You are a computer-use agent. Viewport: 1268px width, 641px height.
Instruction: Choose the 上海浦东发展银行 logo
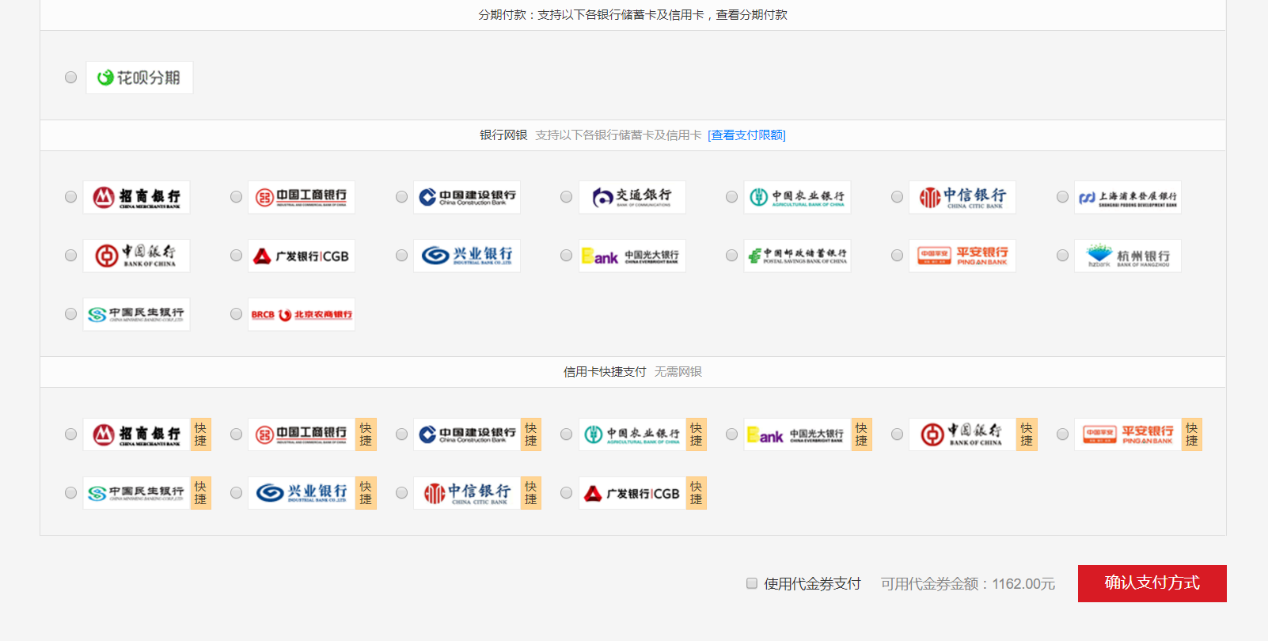click(x=1127, y=197)
